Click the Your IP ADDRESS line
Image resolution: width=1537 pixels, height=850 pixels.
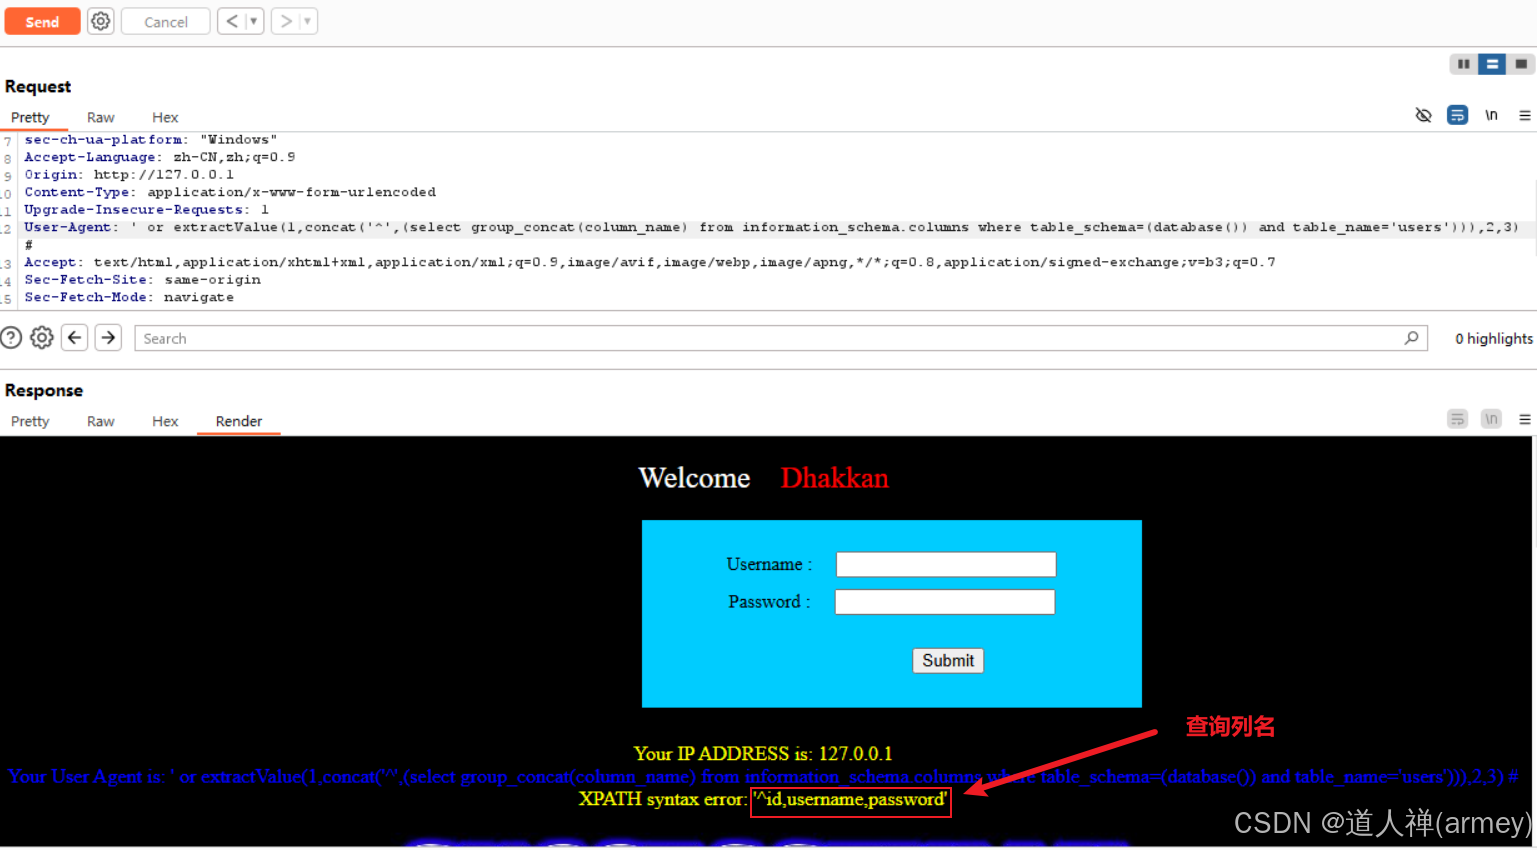tap(763, 754)
